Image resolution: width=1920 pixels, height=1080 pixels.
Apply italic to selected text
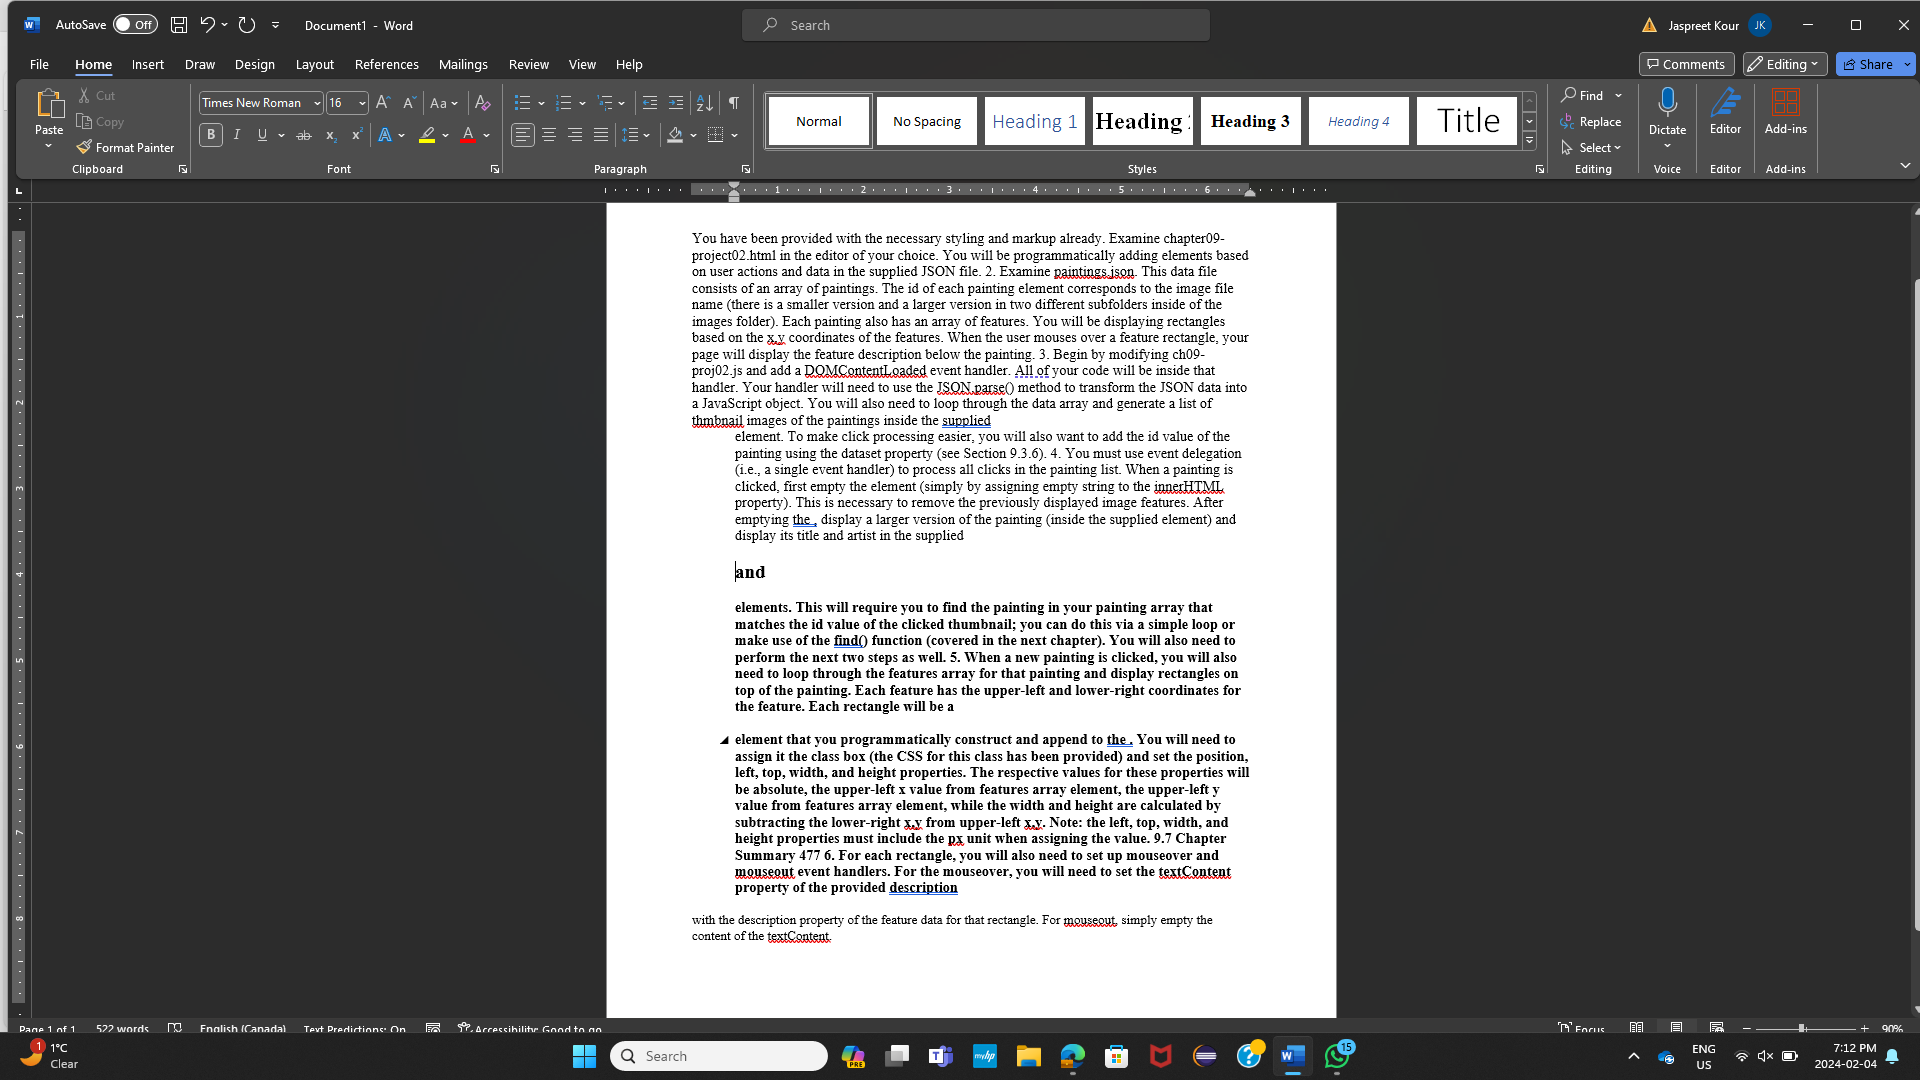pos(236,135)
